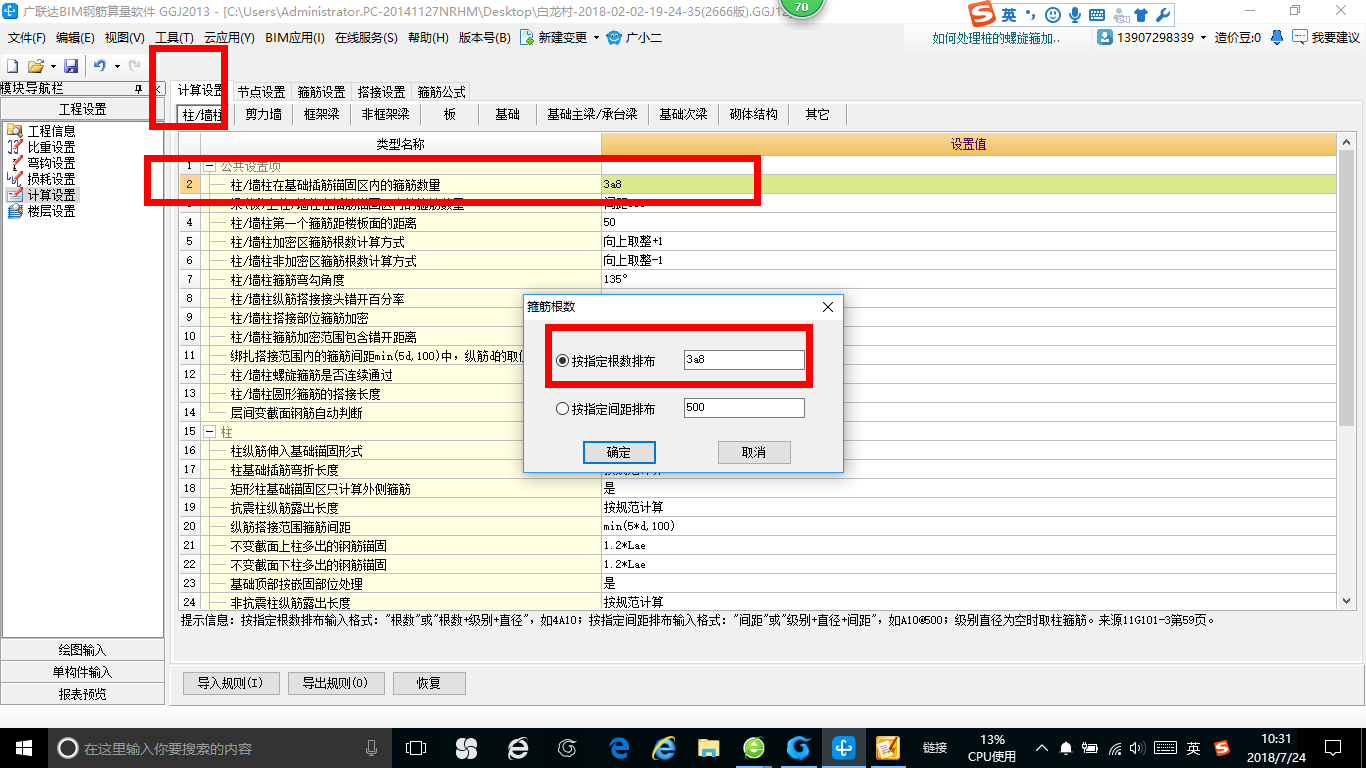This screenshot has width=1366, height=768.
Task: Open Microsoft Edge from taskbar
Action: (x=619, y=747)
